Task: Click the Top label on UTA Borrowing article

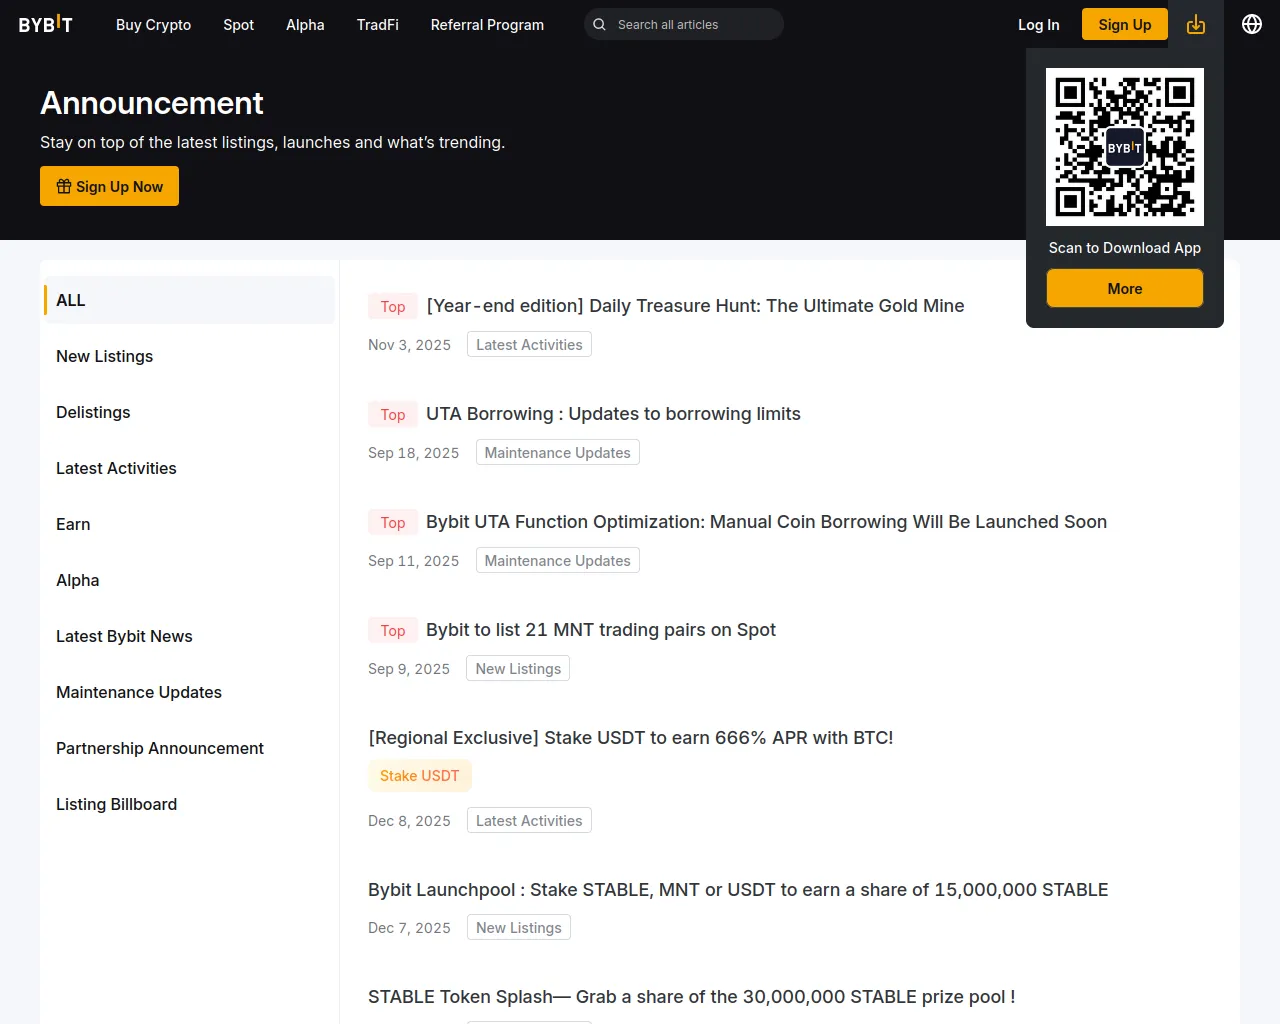Action: coord(392,414)
